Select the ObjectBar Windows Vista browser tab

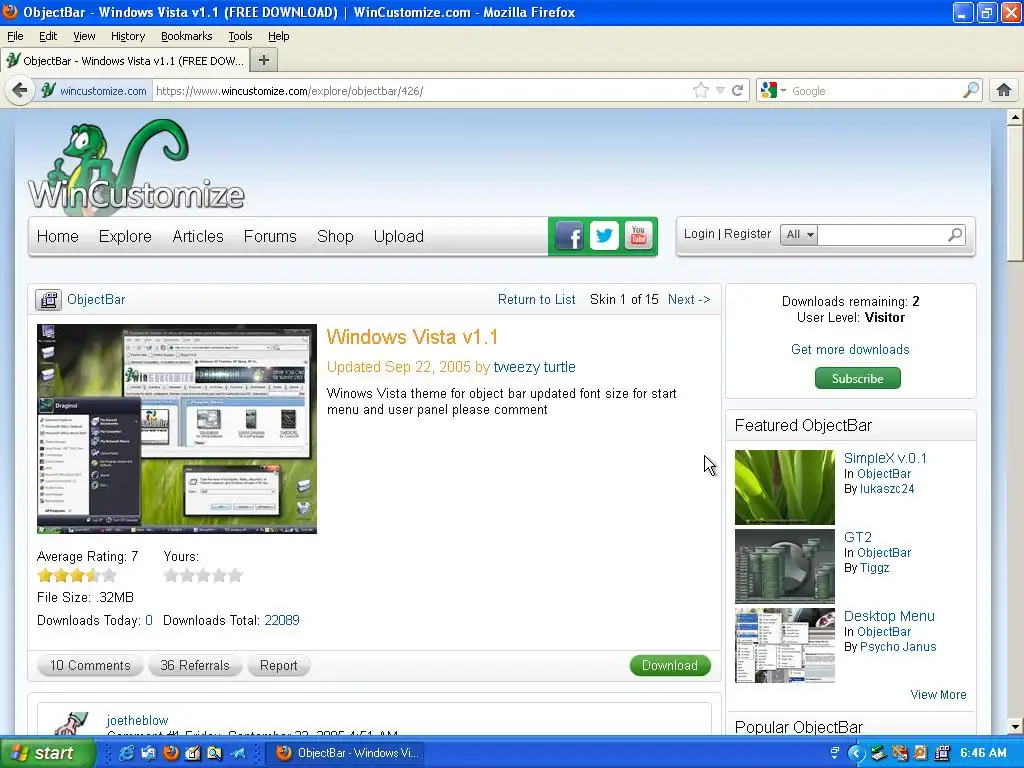pos(125,60)
